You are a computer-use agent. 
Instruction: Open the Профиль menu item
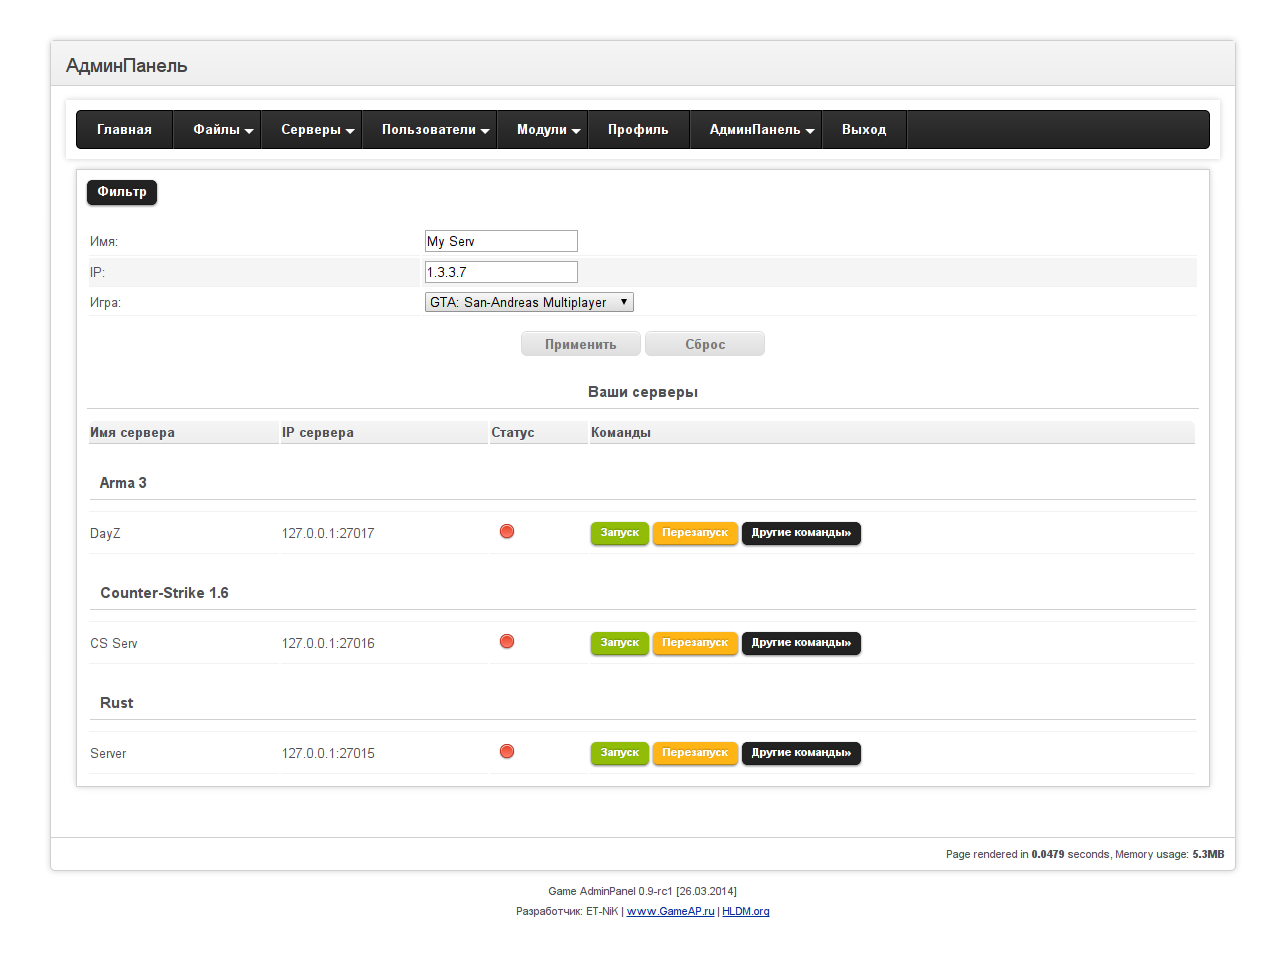(638, 130)
